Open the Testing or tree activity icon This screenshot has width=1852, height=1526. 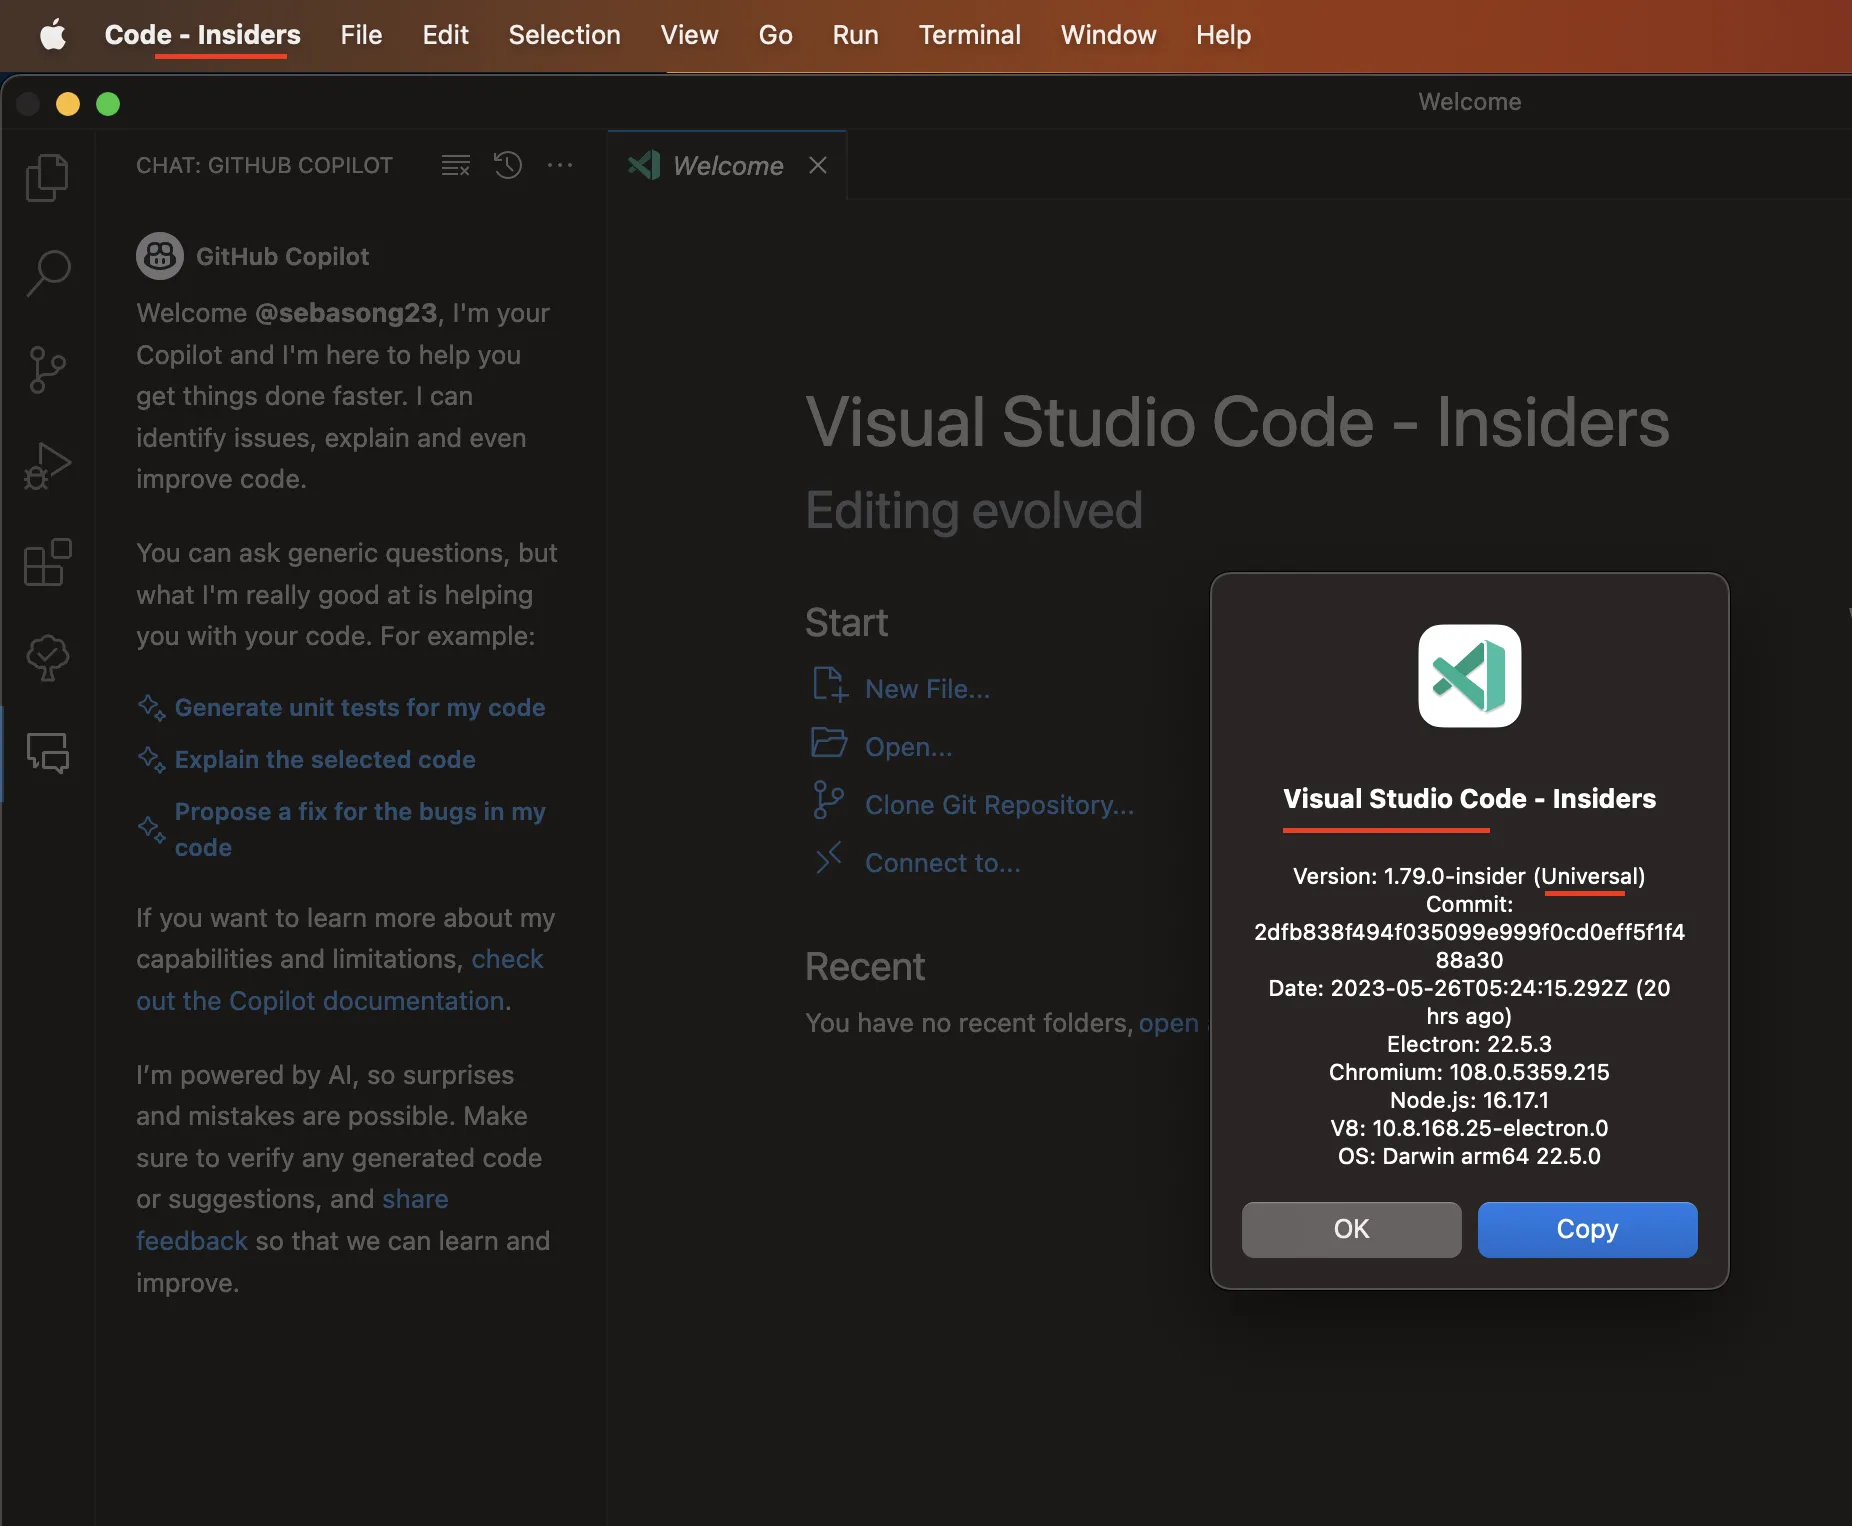pyautogui.click(x=47, y=658)
